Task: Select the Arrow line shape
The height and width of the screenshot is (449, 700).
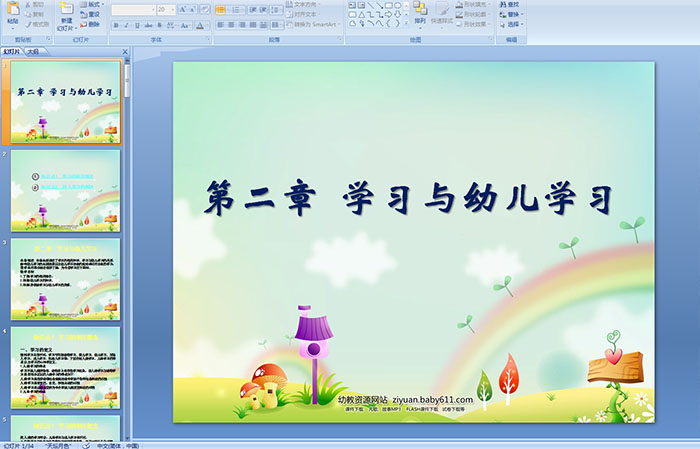Action: [379, 5]
